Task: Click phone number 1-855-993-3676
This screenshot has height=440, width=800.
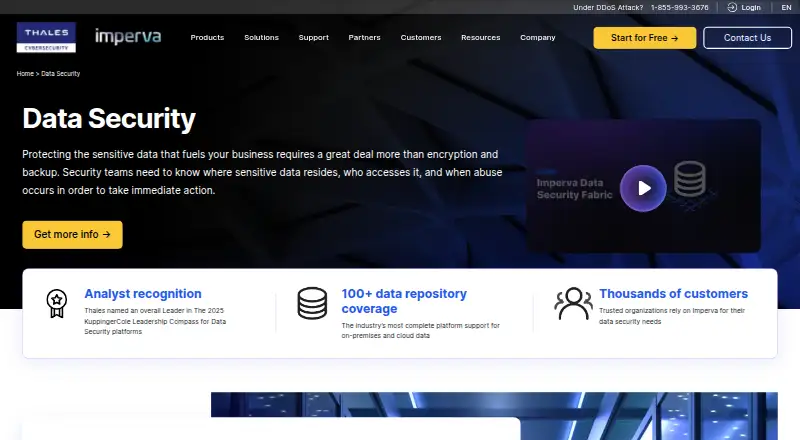Action: [x=680, y=7]
